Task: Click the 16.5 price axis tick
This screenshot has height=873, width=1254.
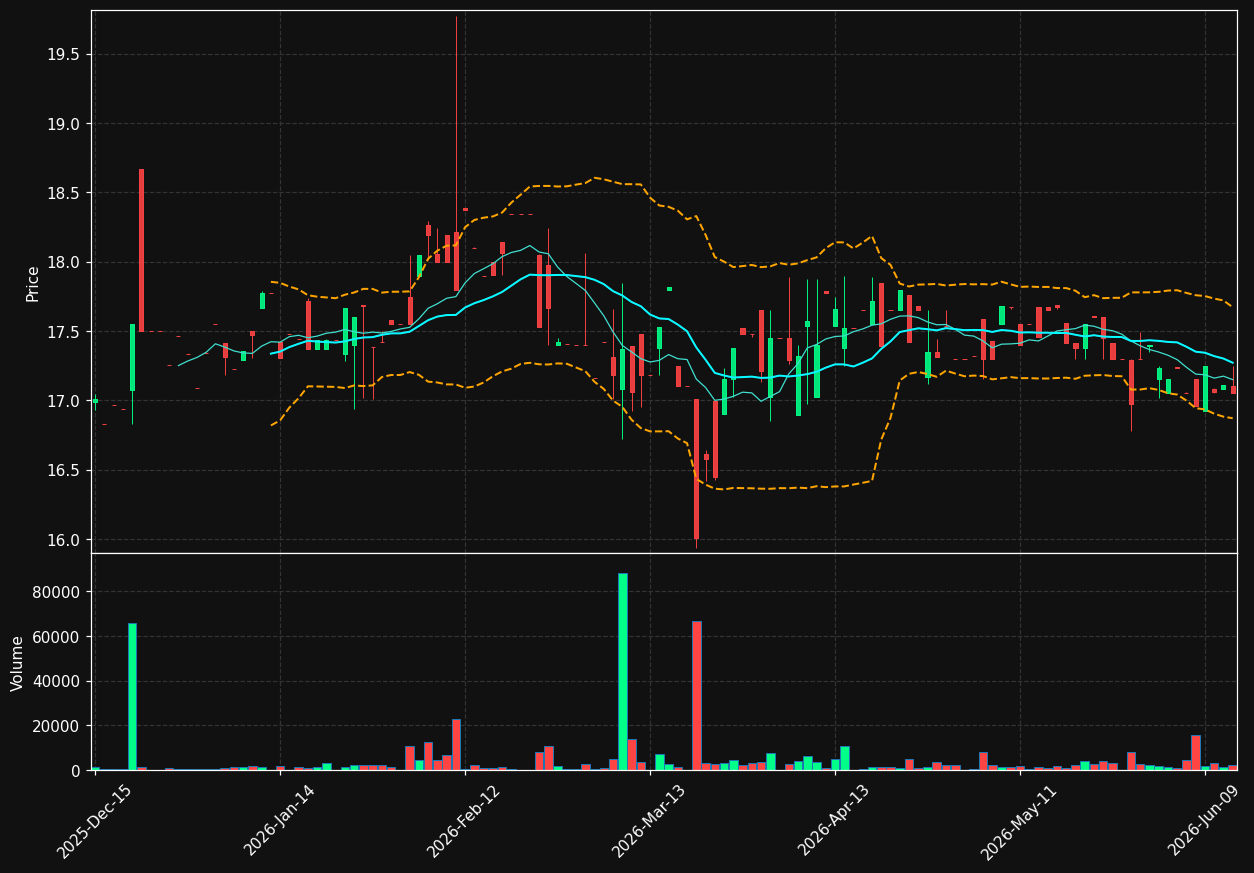Action: [x=63, y=471]
